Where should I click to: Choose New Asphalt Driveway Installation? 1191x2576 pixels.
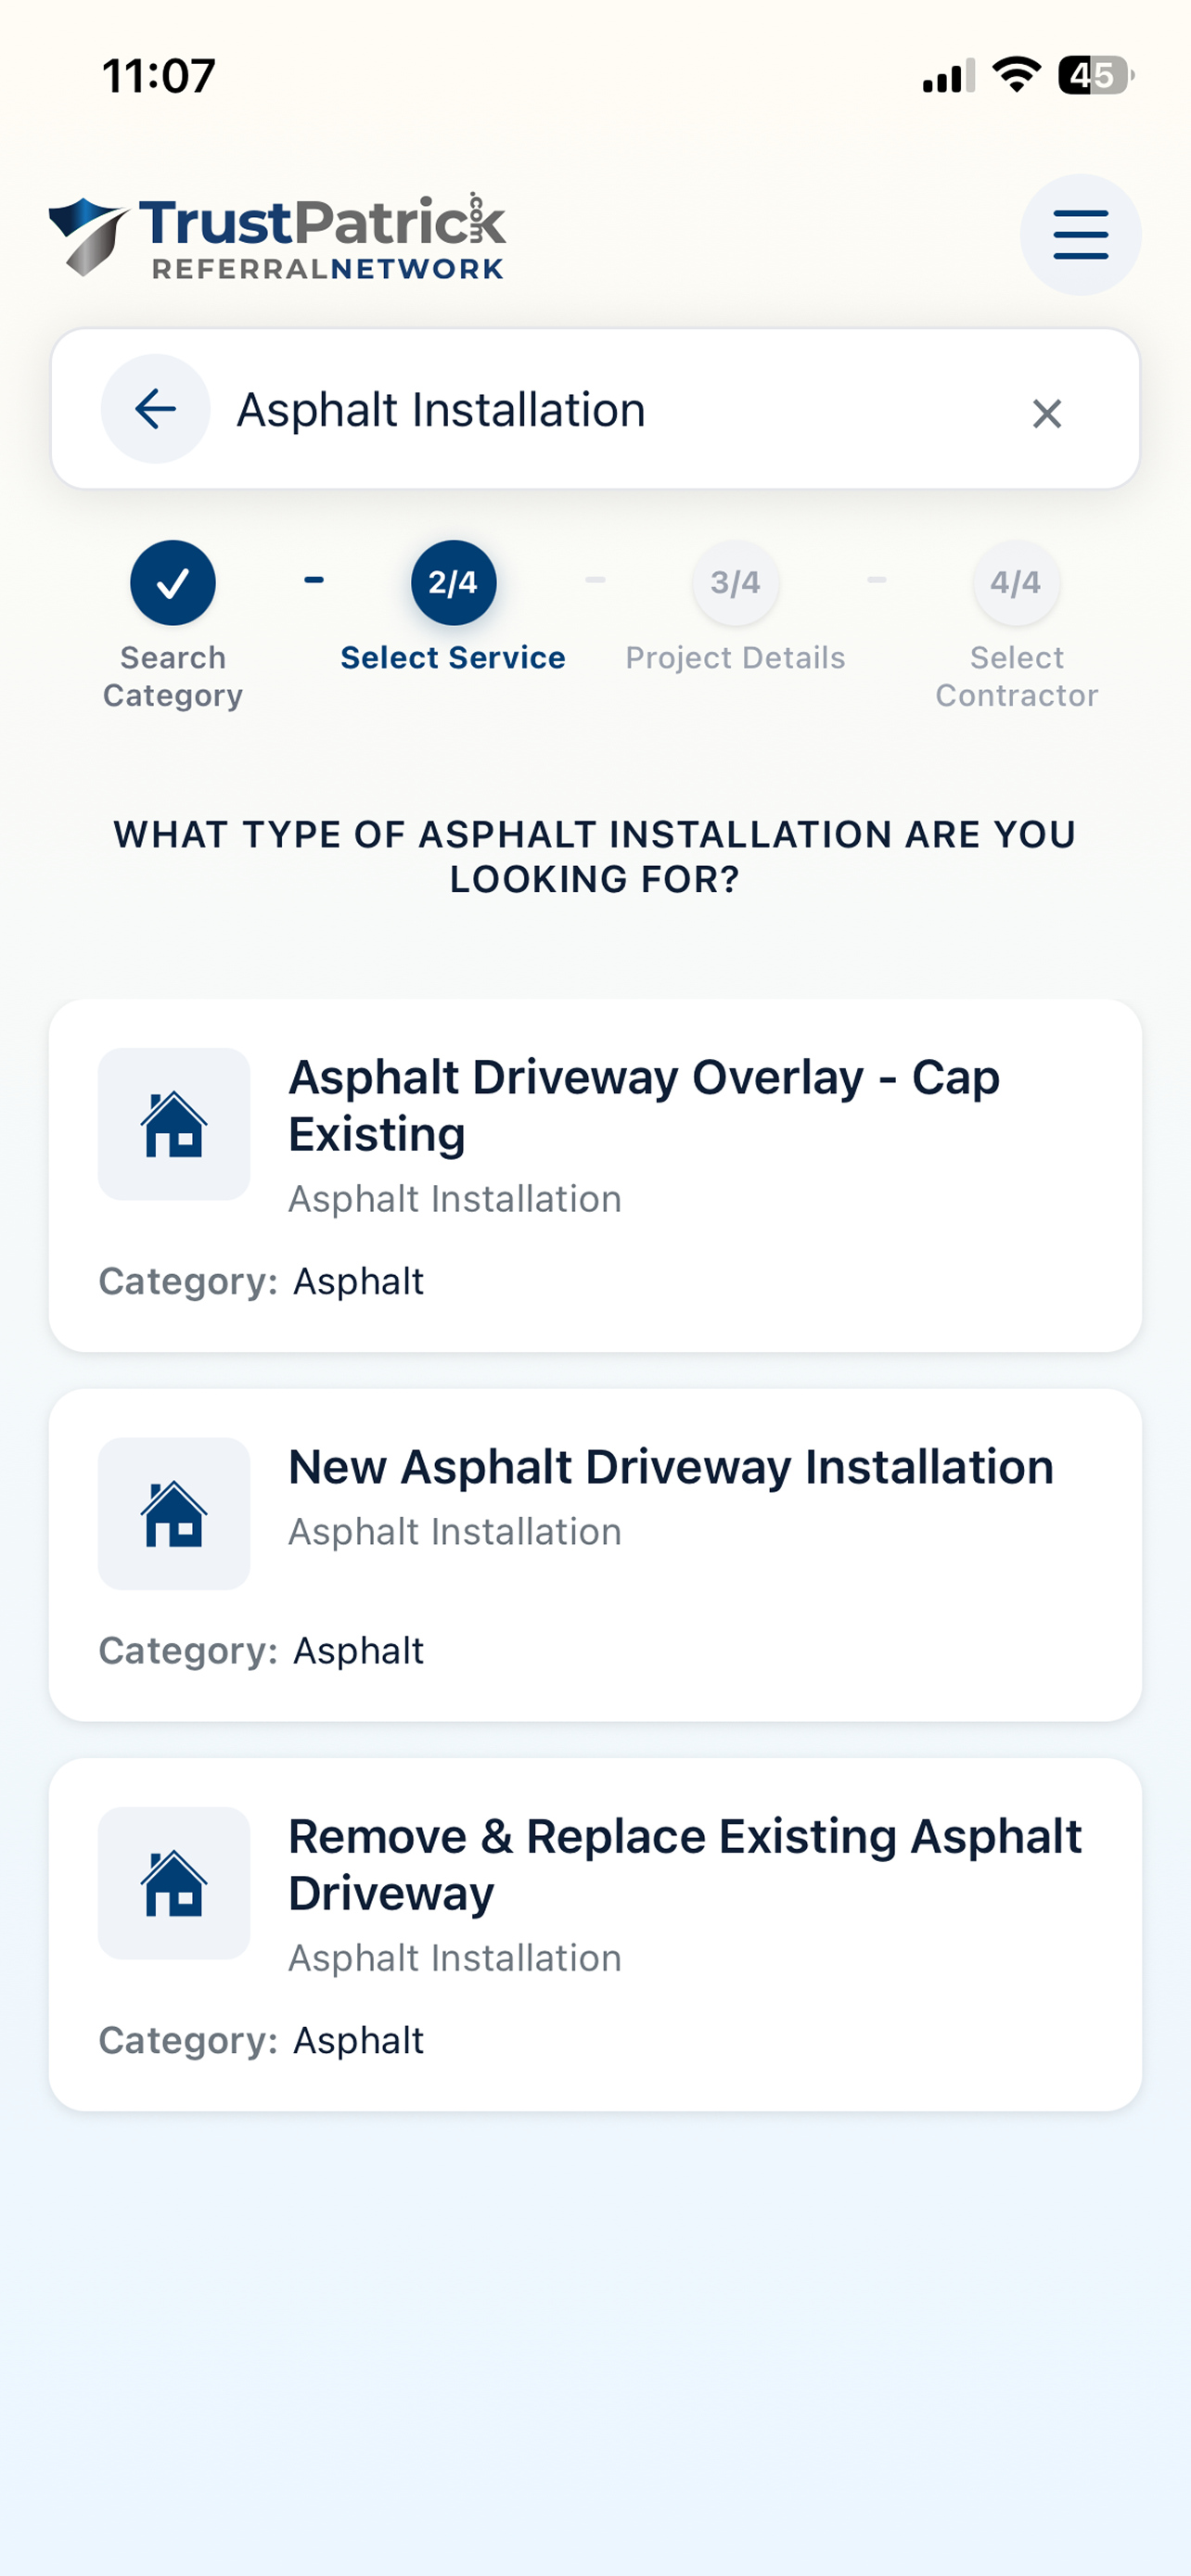coord(595,1555)
